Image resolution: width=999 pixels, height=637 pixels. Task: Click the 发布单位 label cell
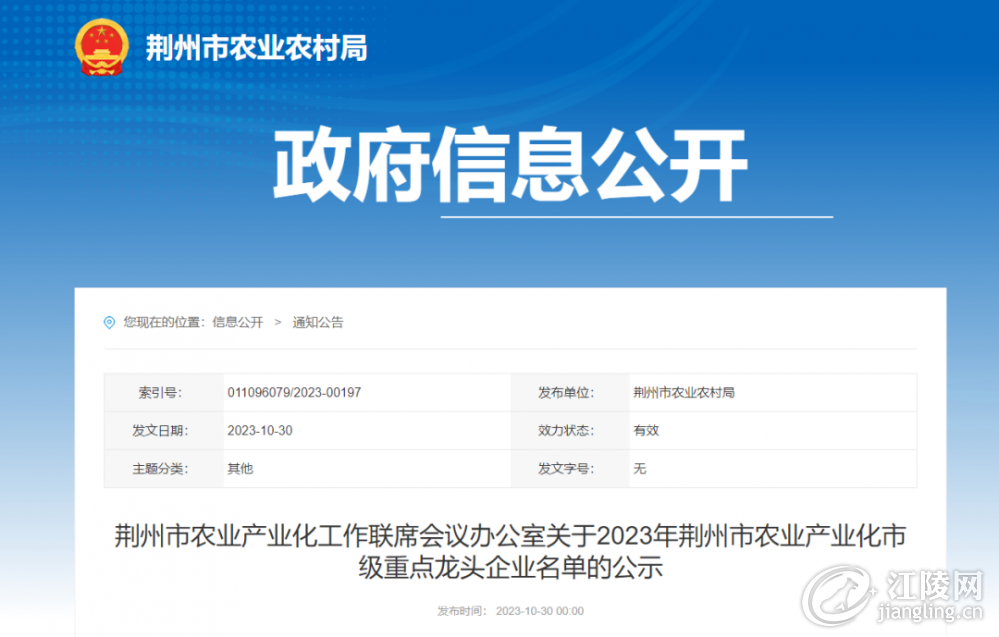[570, 392]
